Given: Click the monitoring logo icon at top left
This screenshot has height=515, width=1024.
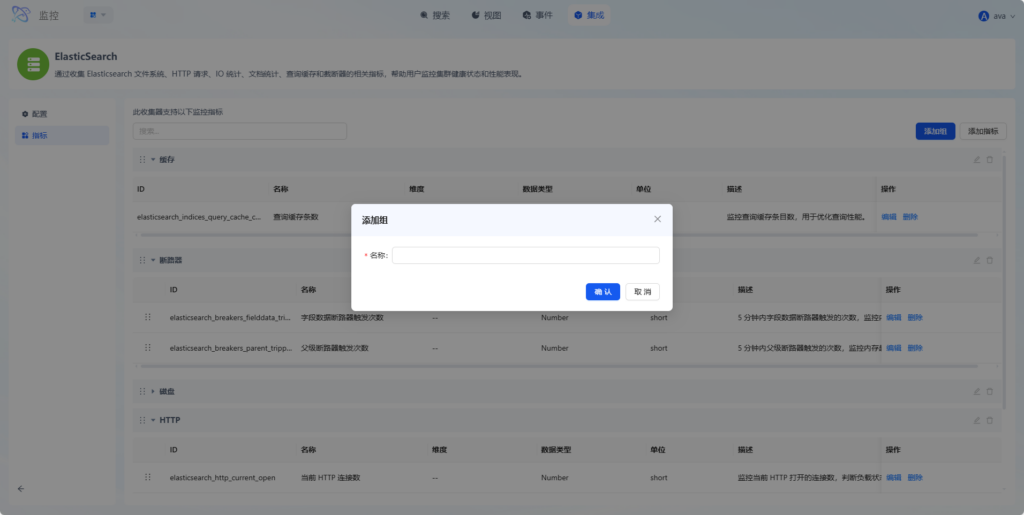Looking at the screenshot, I should 21,15.
